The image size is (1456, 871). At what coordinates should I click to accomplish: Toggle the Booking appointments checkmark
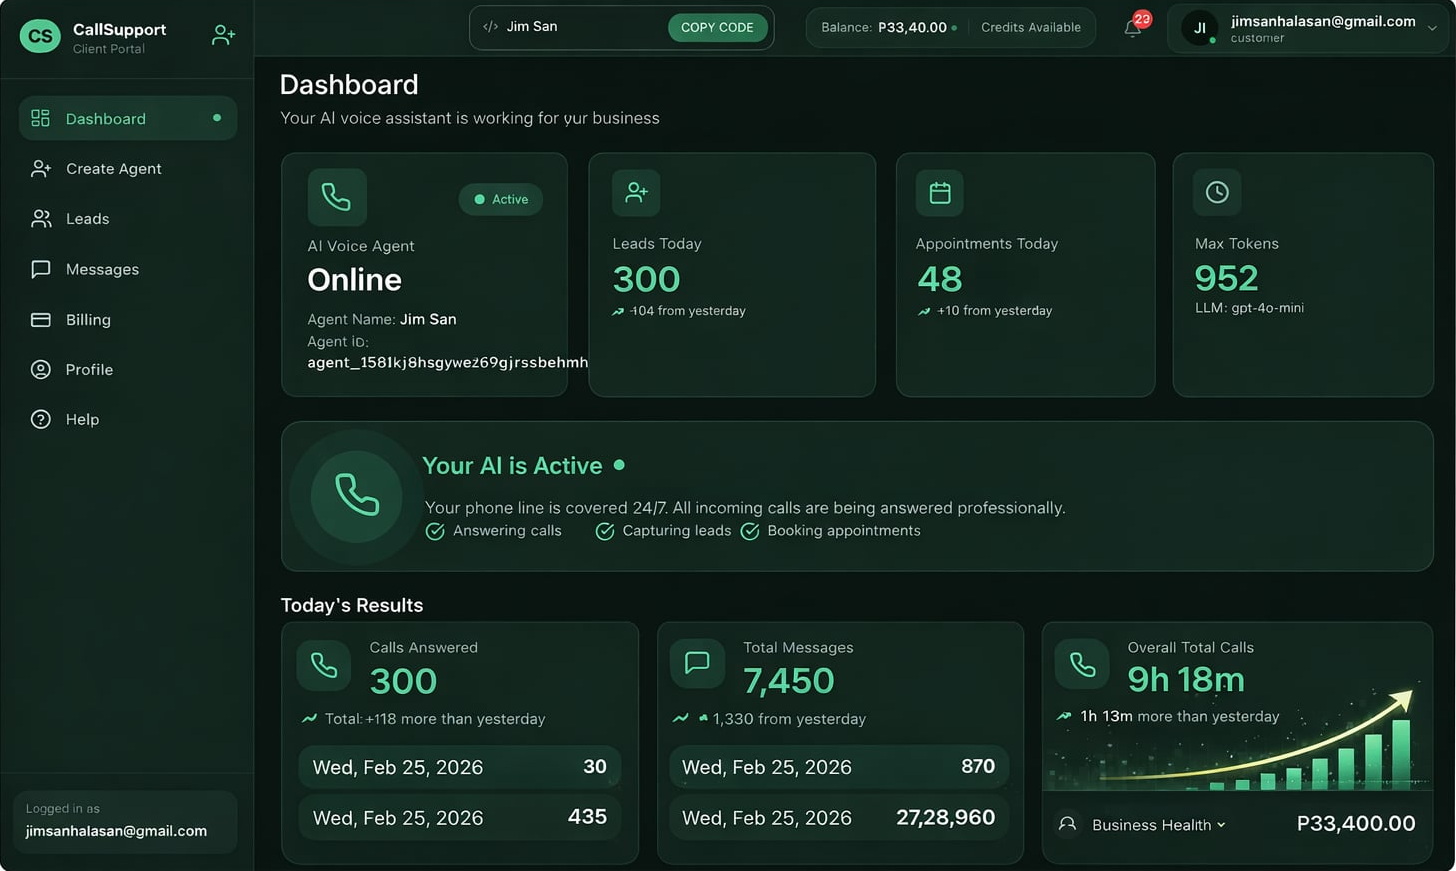point(750,531)
